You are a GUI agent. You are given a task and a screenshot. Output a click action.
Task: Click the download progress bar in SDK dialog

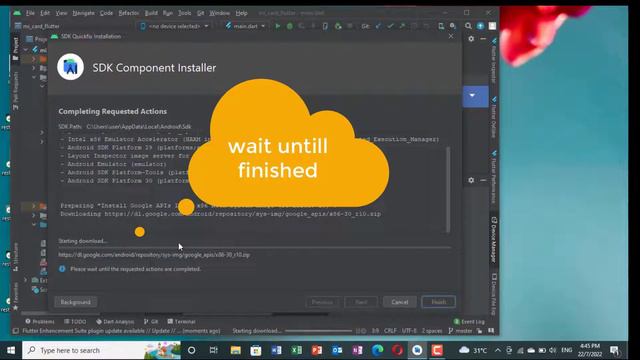click(x=255, y=247)
